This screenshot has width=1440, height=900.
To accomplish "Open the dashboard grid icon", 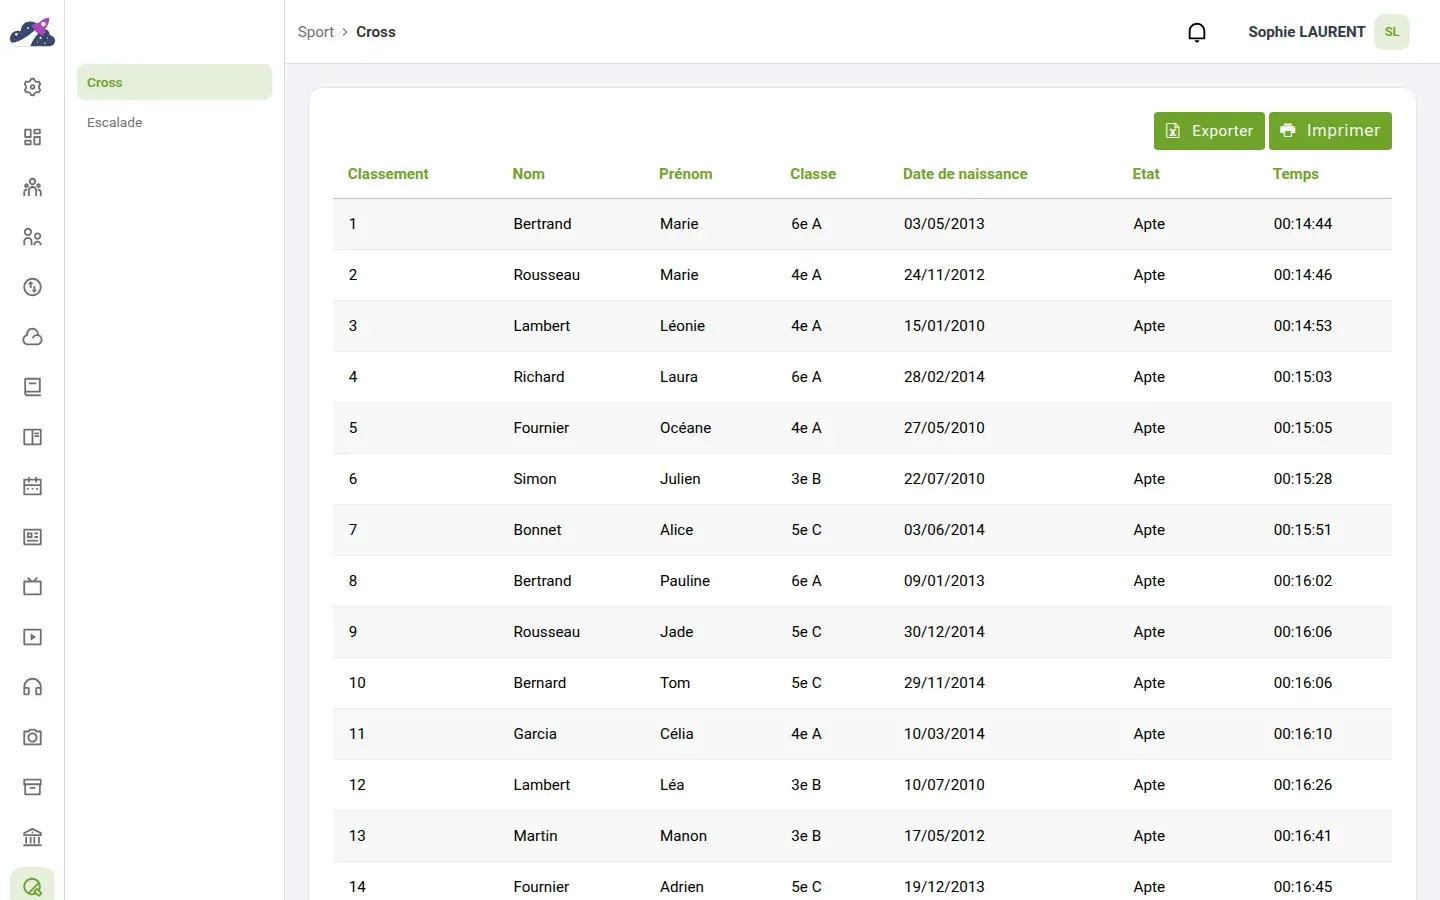I will 32,137.
